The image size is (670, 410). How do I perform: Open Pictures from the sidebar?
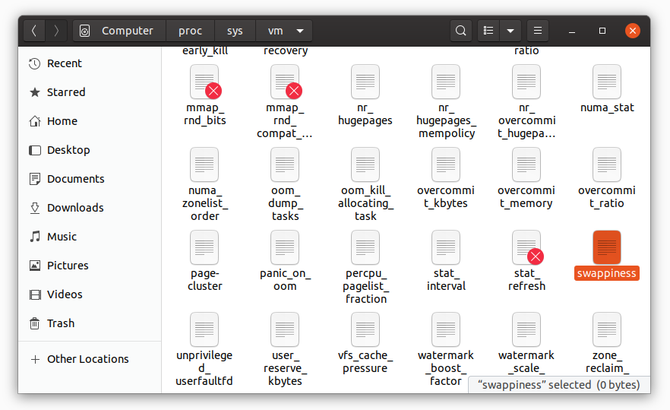(90, 266)
